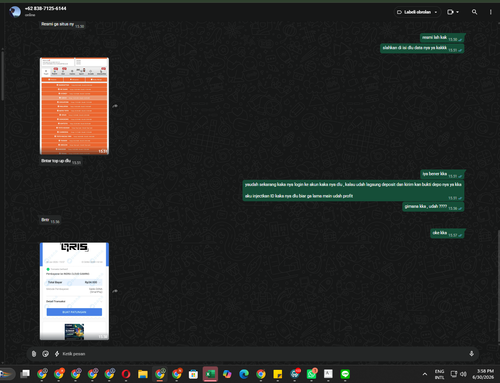Open the QRIS payment receipt image
Image resolution: width=500 pixels, height=383 pixels.
(x=74, y=291)
